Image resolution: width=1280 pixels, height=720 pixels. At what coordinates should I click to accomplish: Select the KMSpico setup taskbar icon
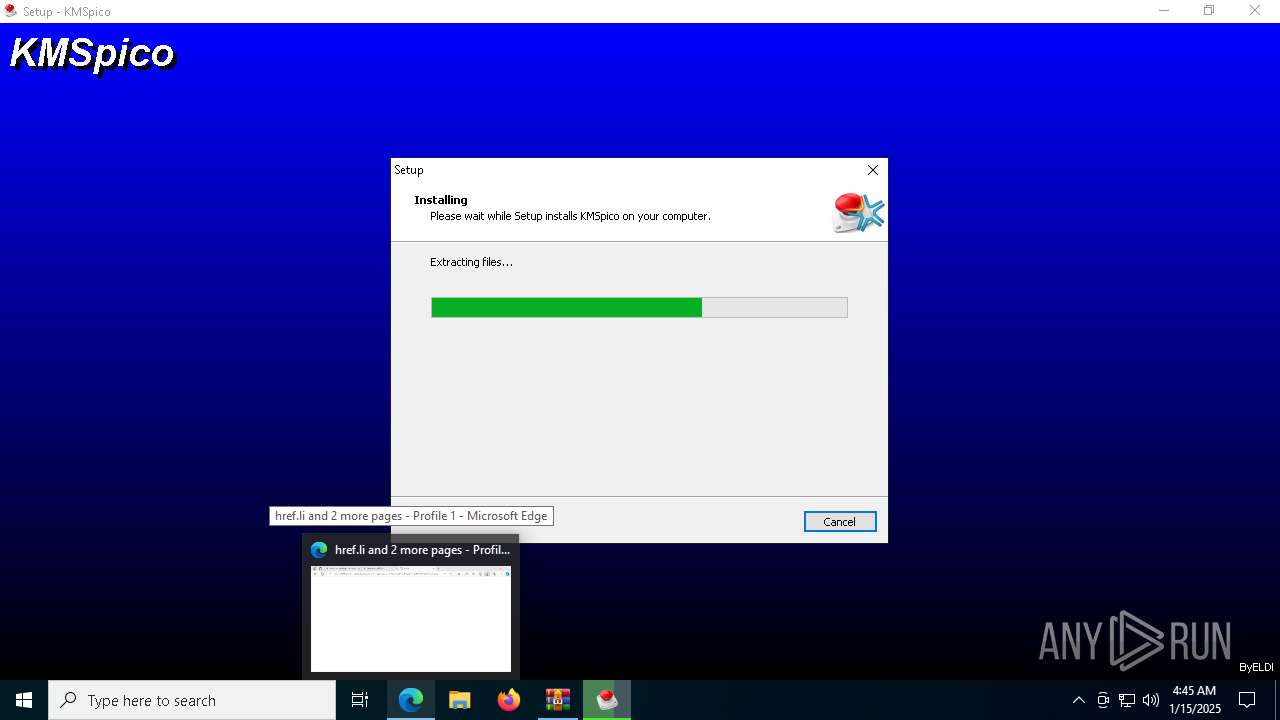607,700
